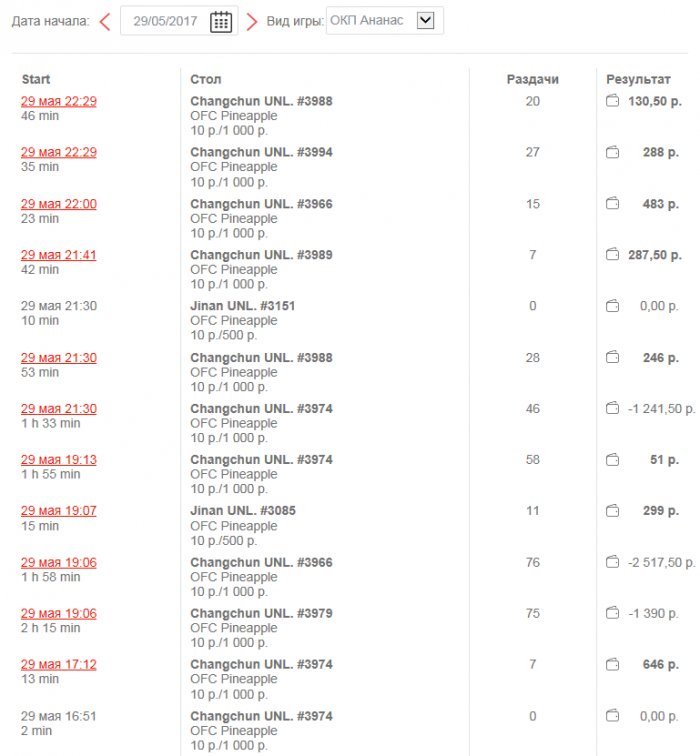
Task: Go to next date with right arrow
Action: (x=252, y=21)
